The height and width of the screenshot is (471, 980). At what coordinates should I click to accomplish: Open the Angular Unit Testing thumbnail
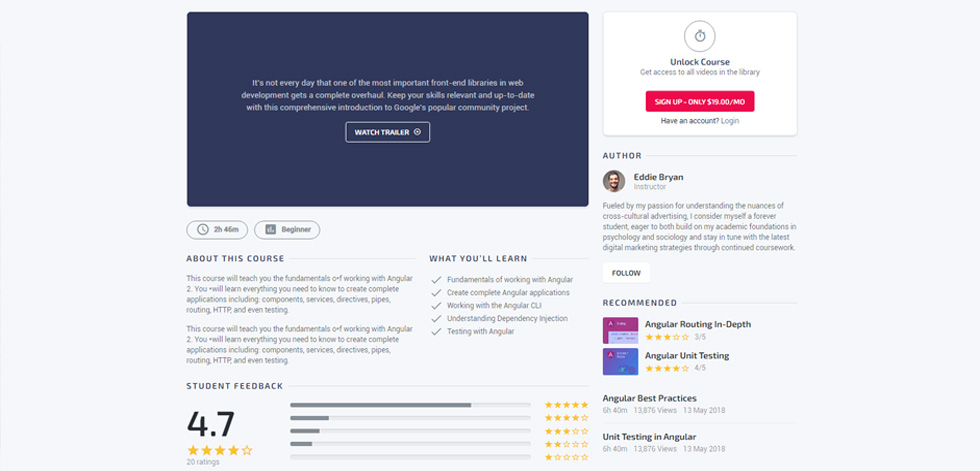click(x=620, y=362)
